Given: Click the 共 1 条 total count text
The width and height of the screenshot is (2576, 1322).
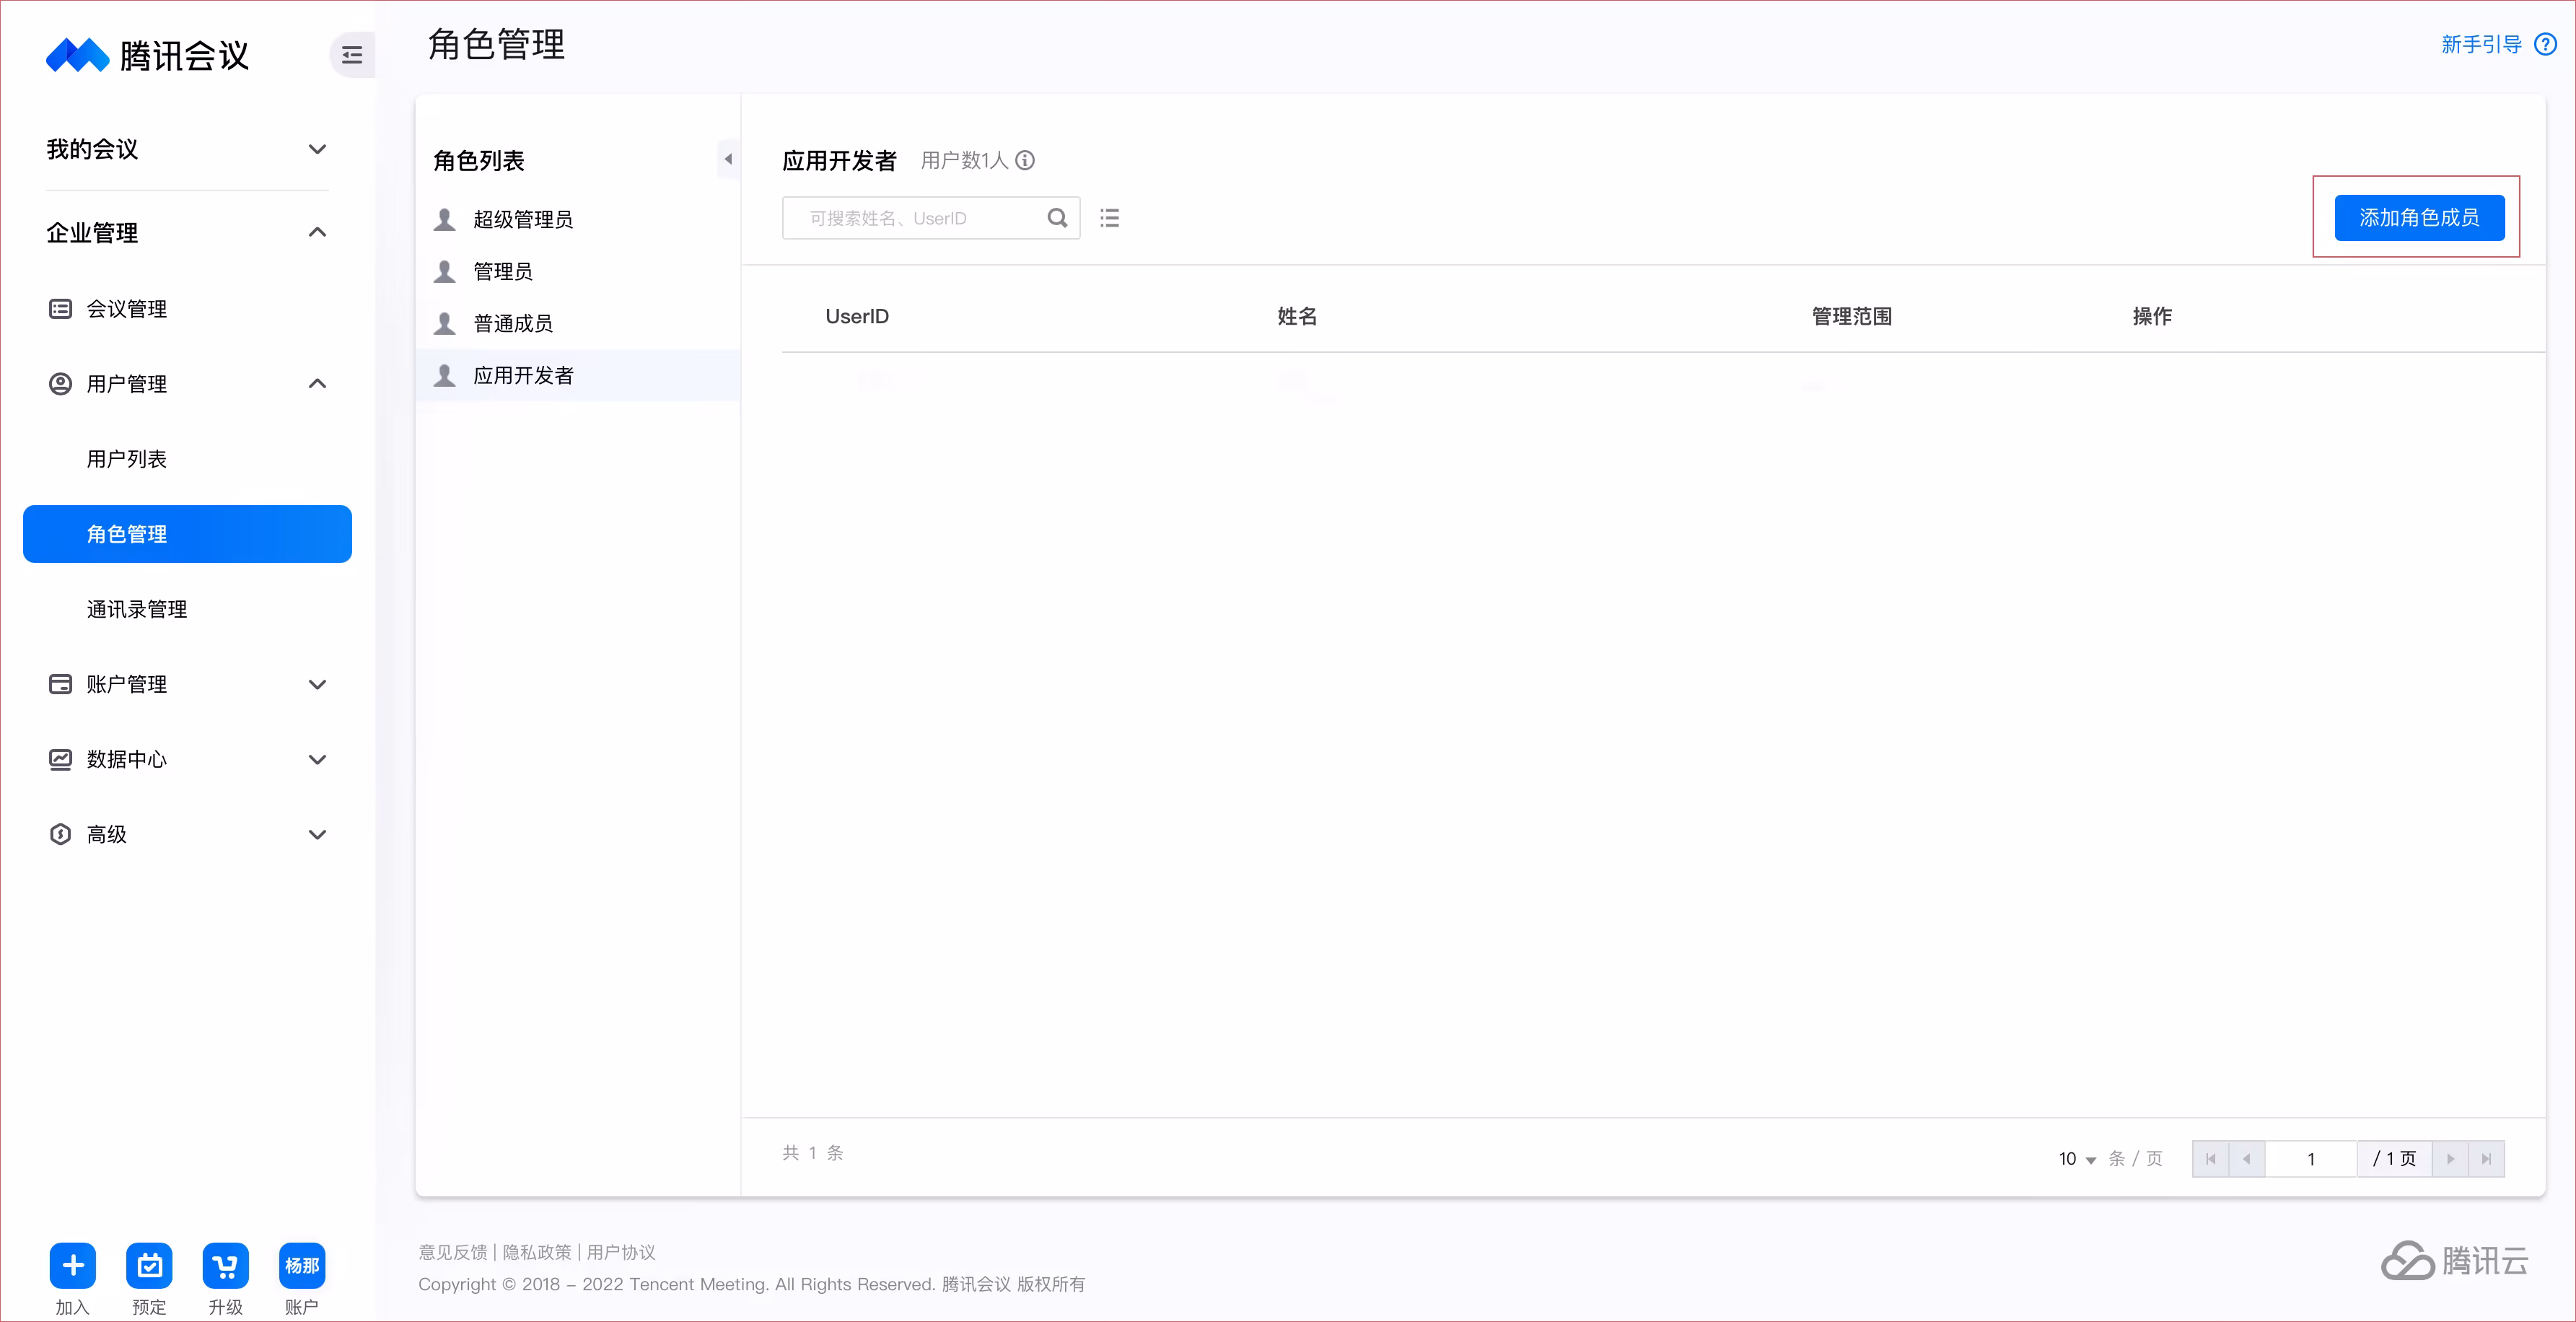Looking at the screenshot, I should 812,1153.
